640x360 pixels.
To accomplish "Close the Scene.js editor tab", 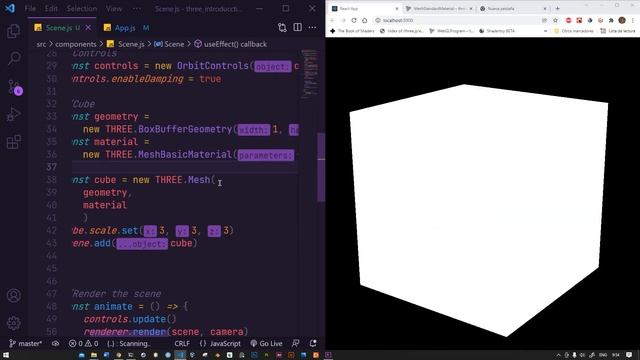I will (x=88, y=28).
